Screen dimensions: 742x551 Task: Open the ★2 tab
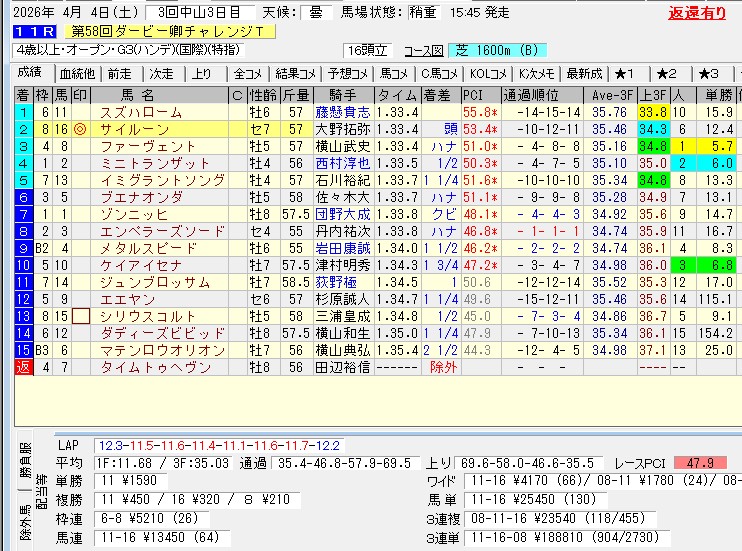[667, 74]
